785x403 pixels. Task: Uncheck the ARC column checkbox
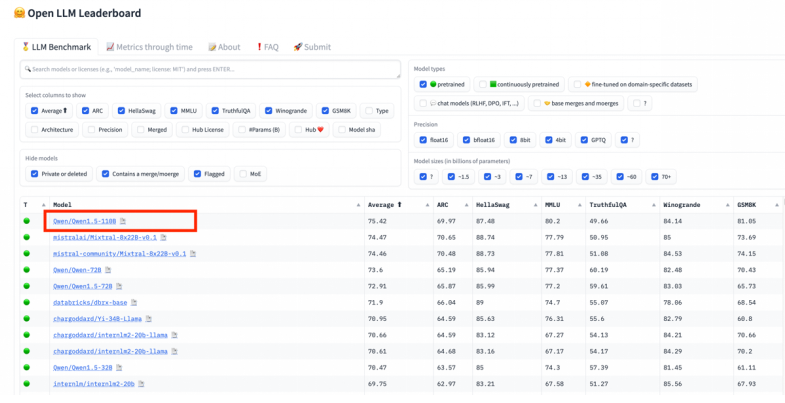86,111
